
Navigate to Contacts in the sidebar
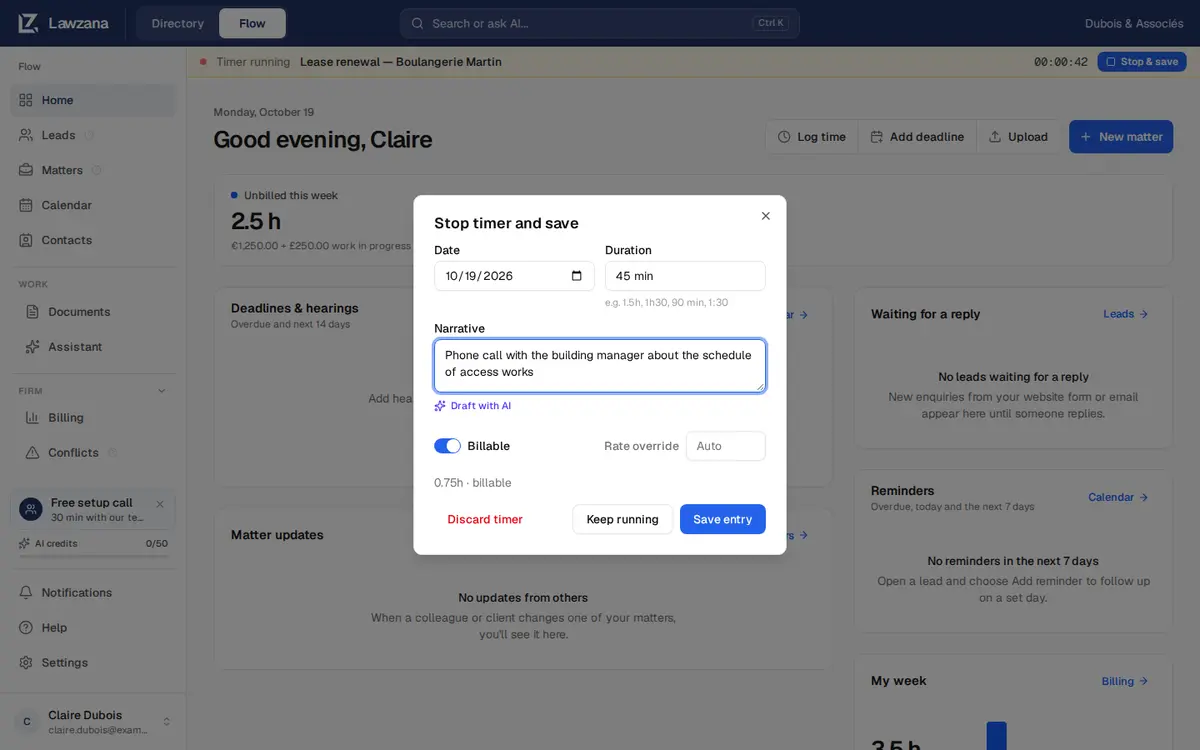(x=93, y=240)
